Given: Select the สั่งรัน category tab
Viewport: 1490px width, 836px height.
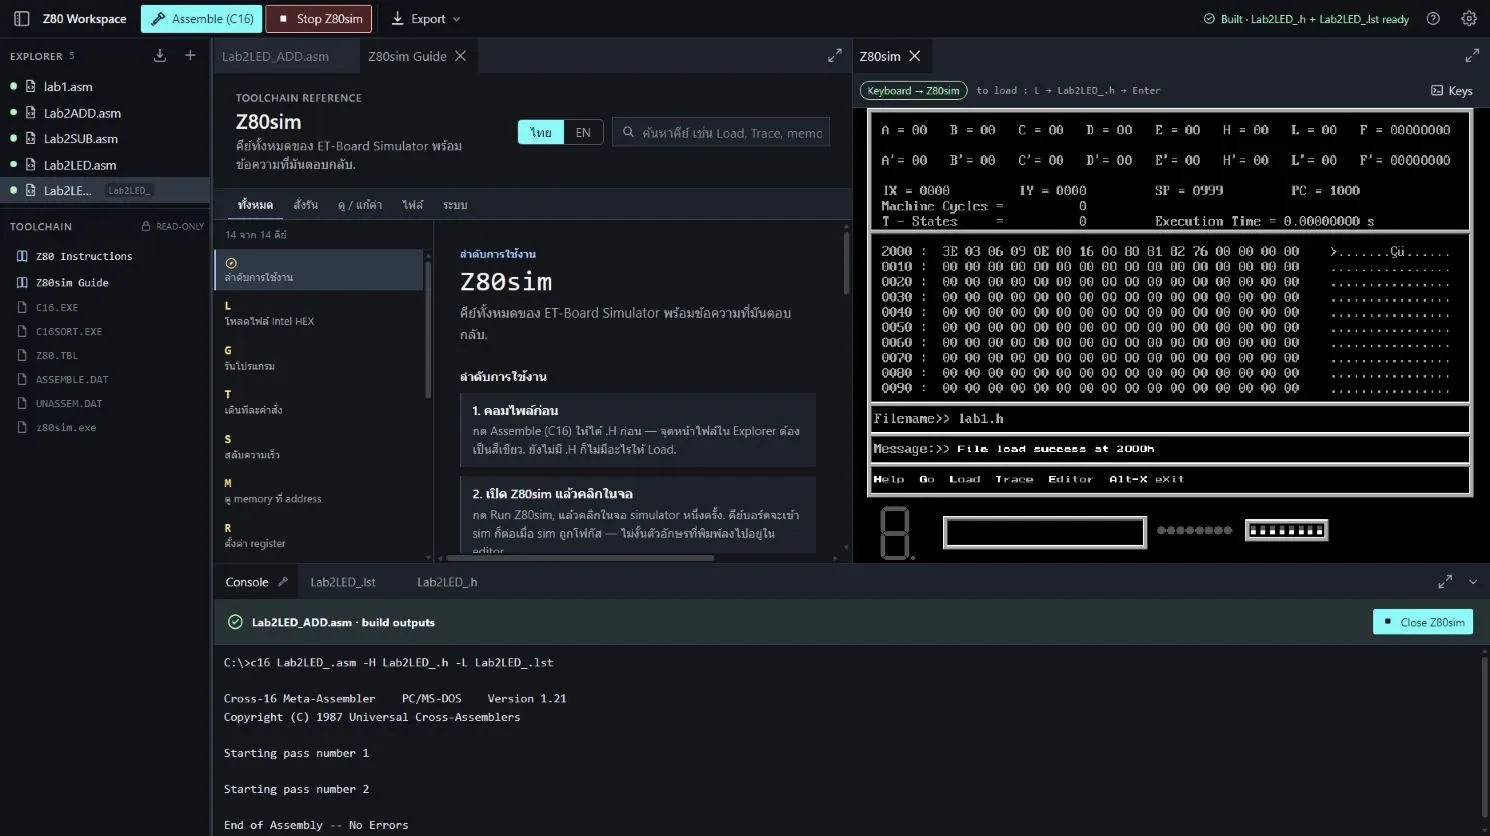Looking at the screenshot, I should coord(306,205).
